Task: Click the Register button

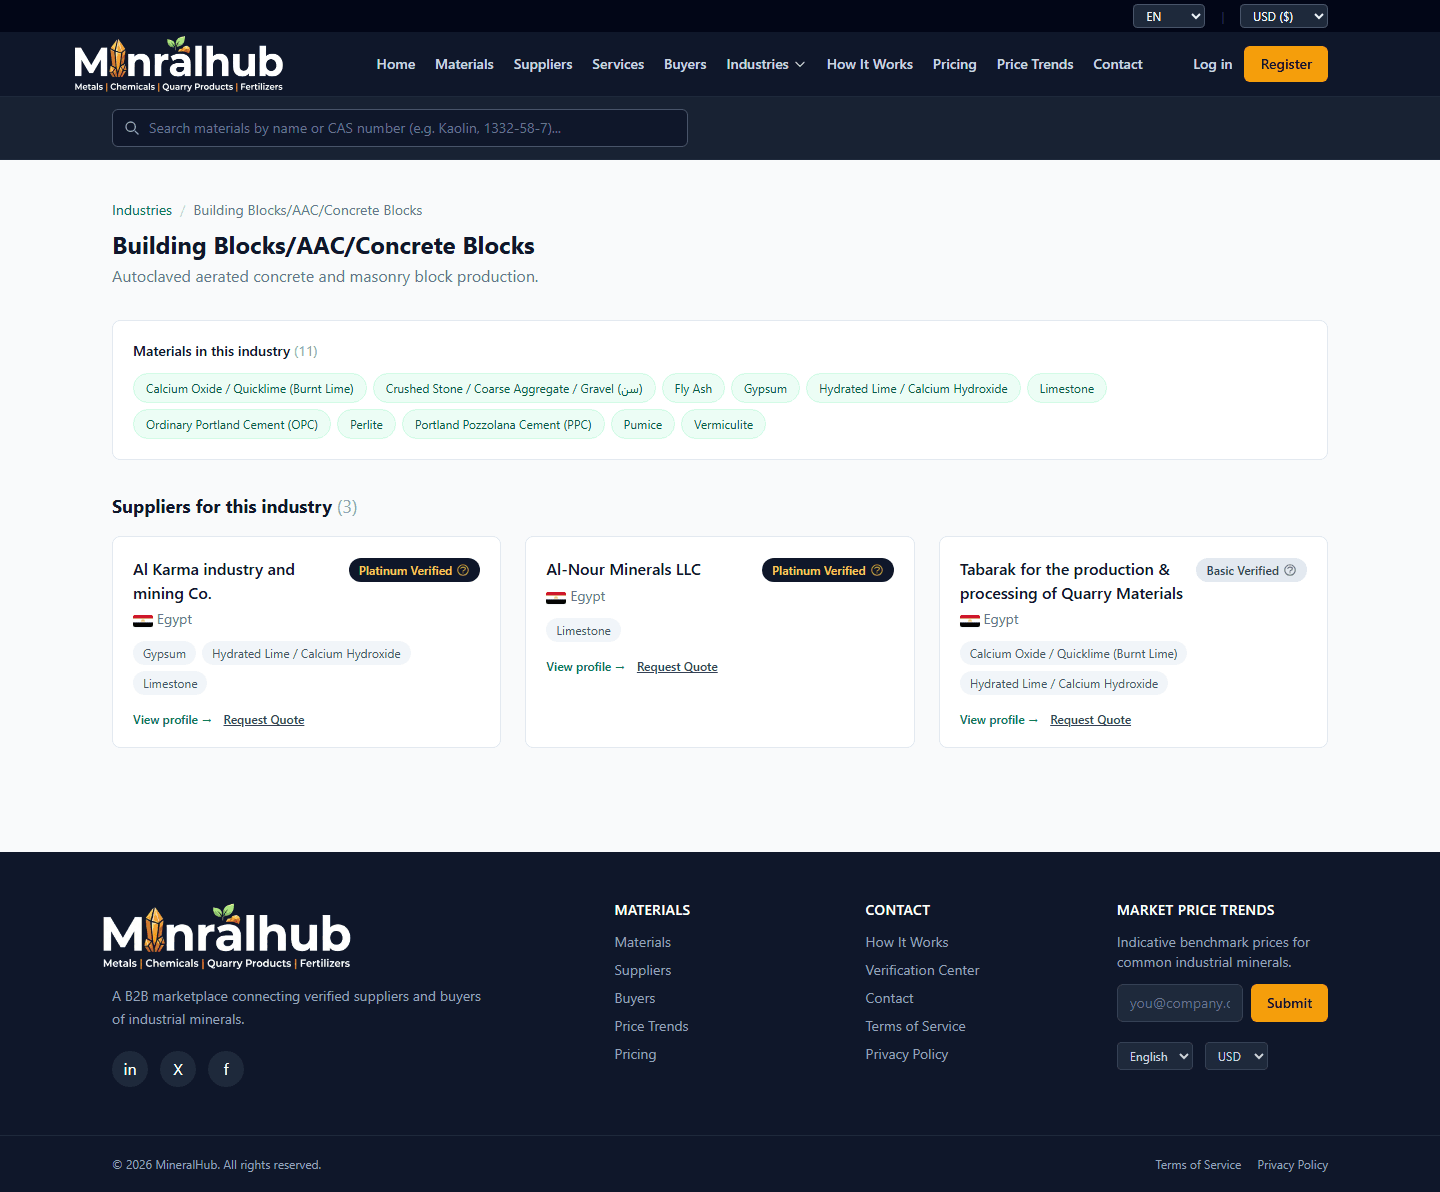Action: 1286,64
